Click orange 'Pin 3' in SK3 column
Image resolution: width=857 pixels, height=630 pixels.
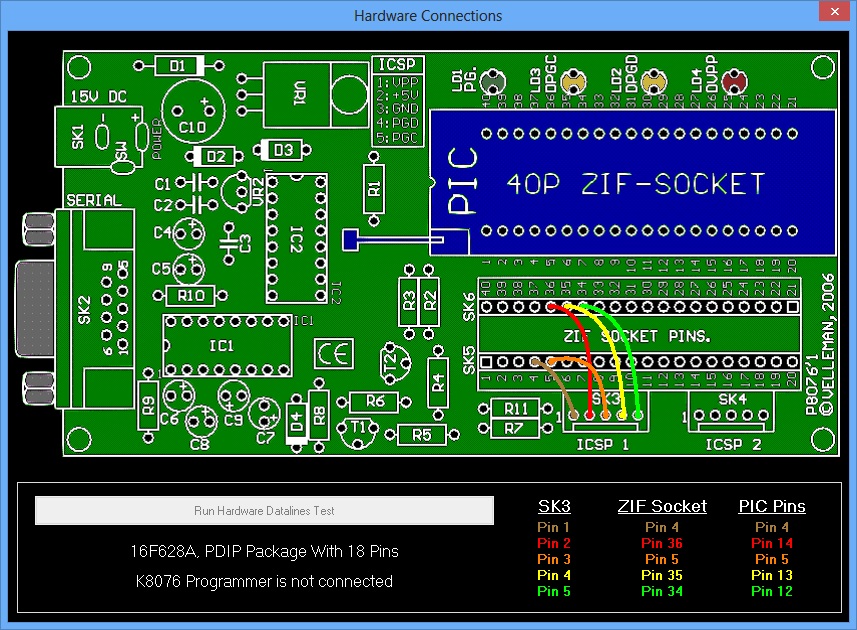[554, 559]
